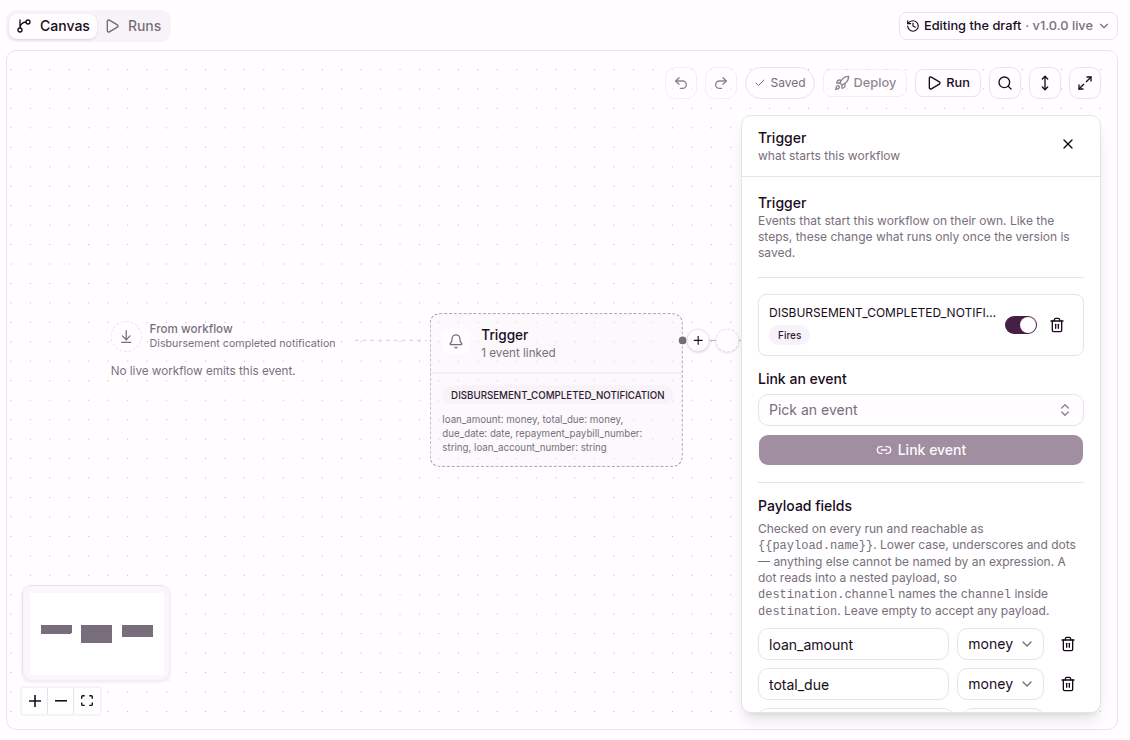1130x740 pixels.
Task: Zoom out on the canvas
Action: (61, 700)
